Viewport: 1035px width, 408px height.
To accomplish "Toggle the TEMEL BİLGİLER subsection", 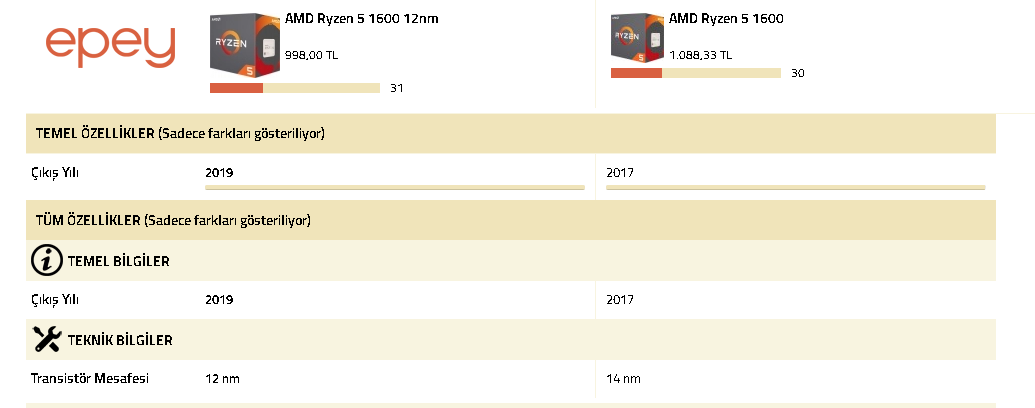I will pyautogui.click(x=510, y=260).
